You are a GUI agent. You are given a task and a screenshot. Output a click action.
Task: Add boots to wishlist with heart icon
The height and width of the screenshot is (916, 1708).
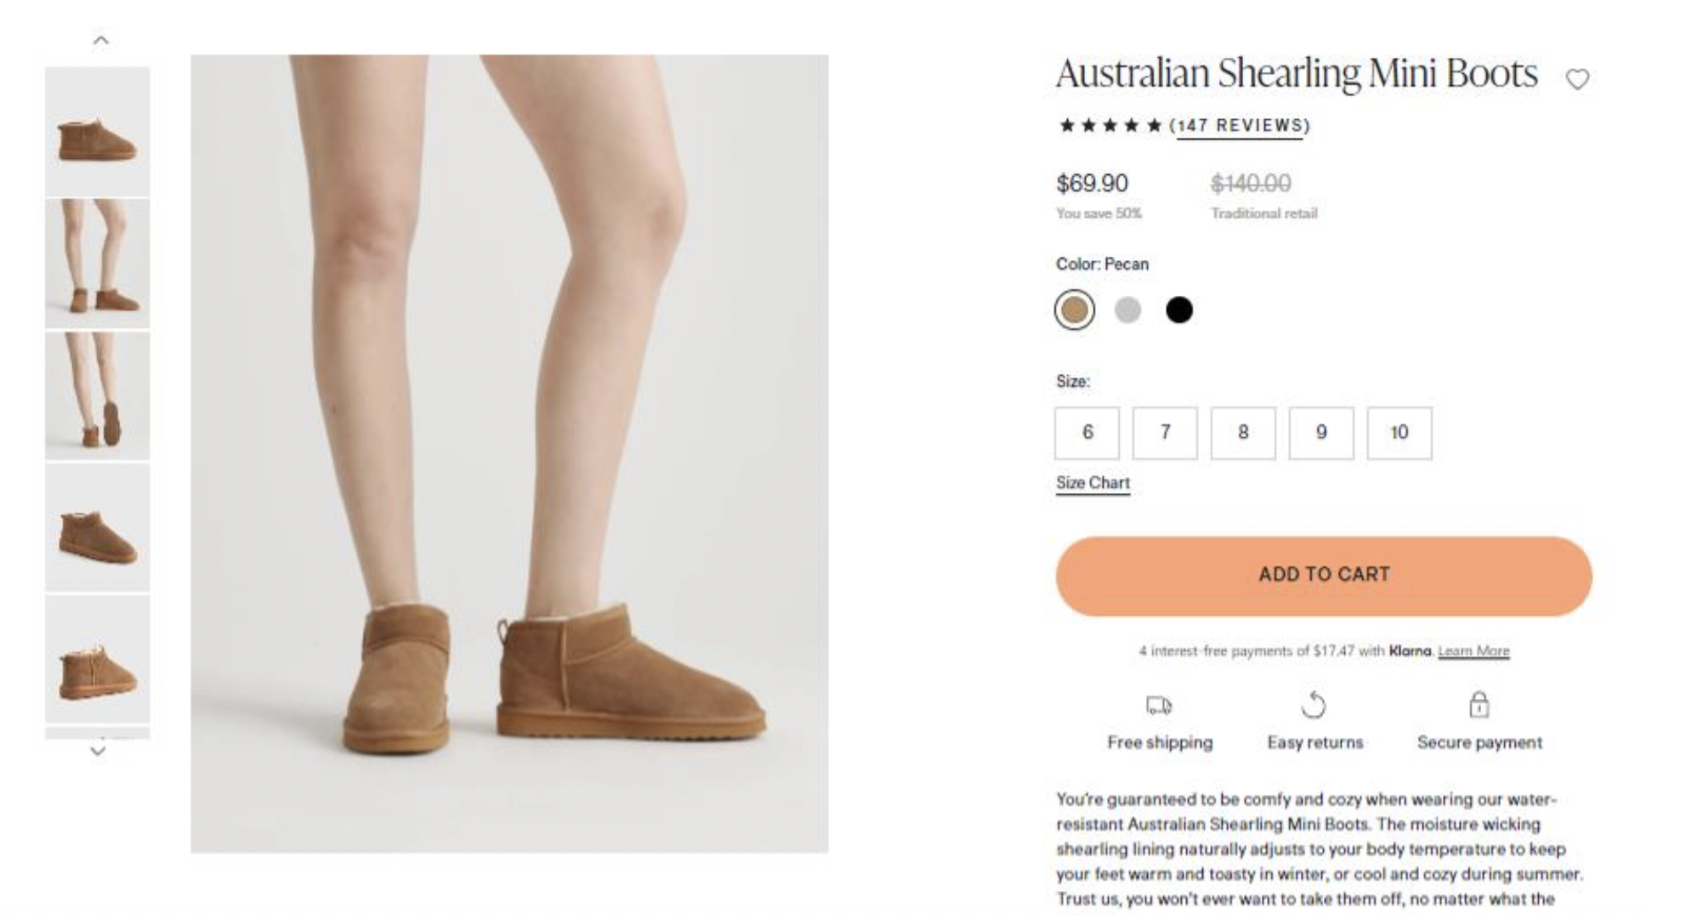click(1577, 79)
